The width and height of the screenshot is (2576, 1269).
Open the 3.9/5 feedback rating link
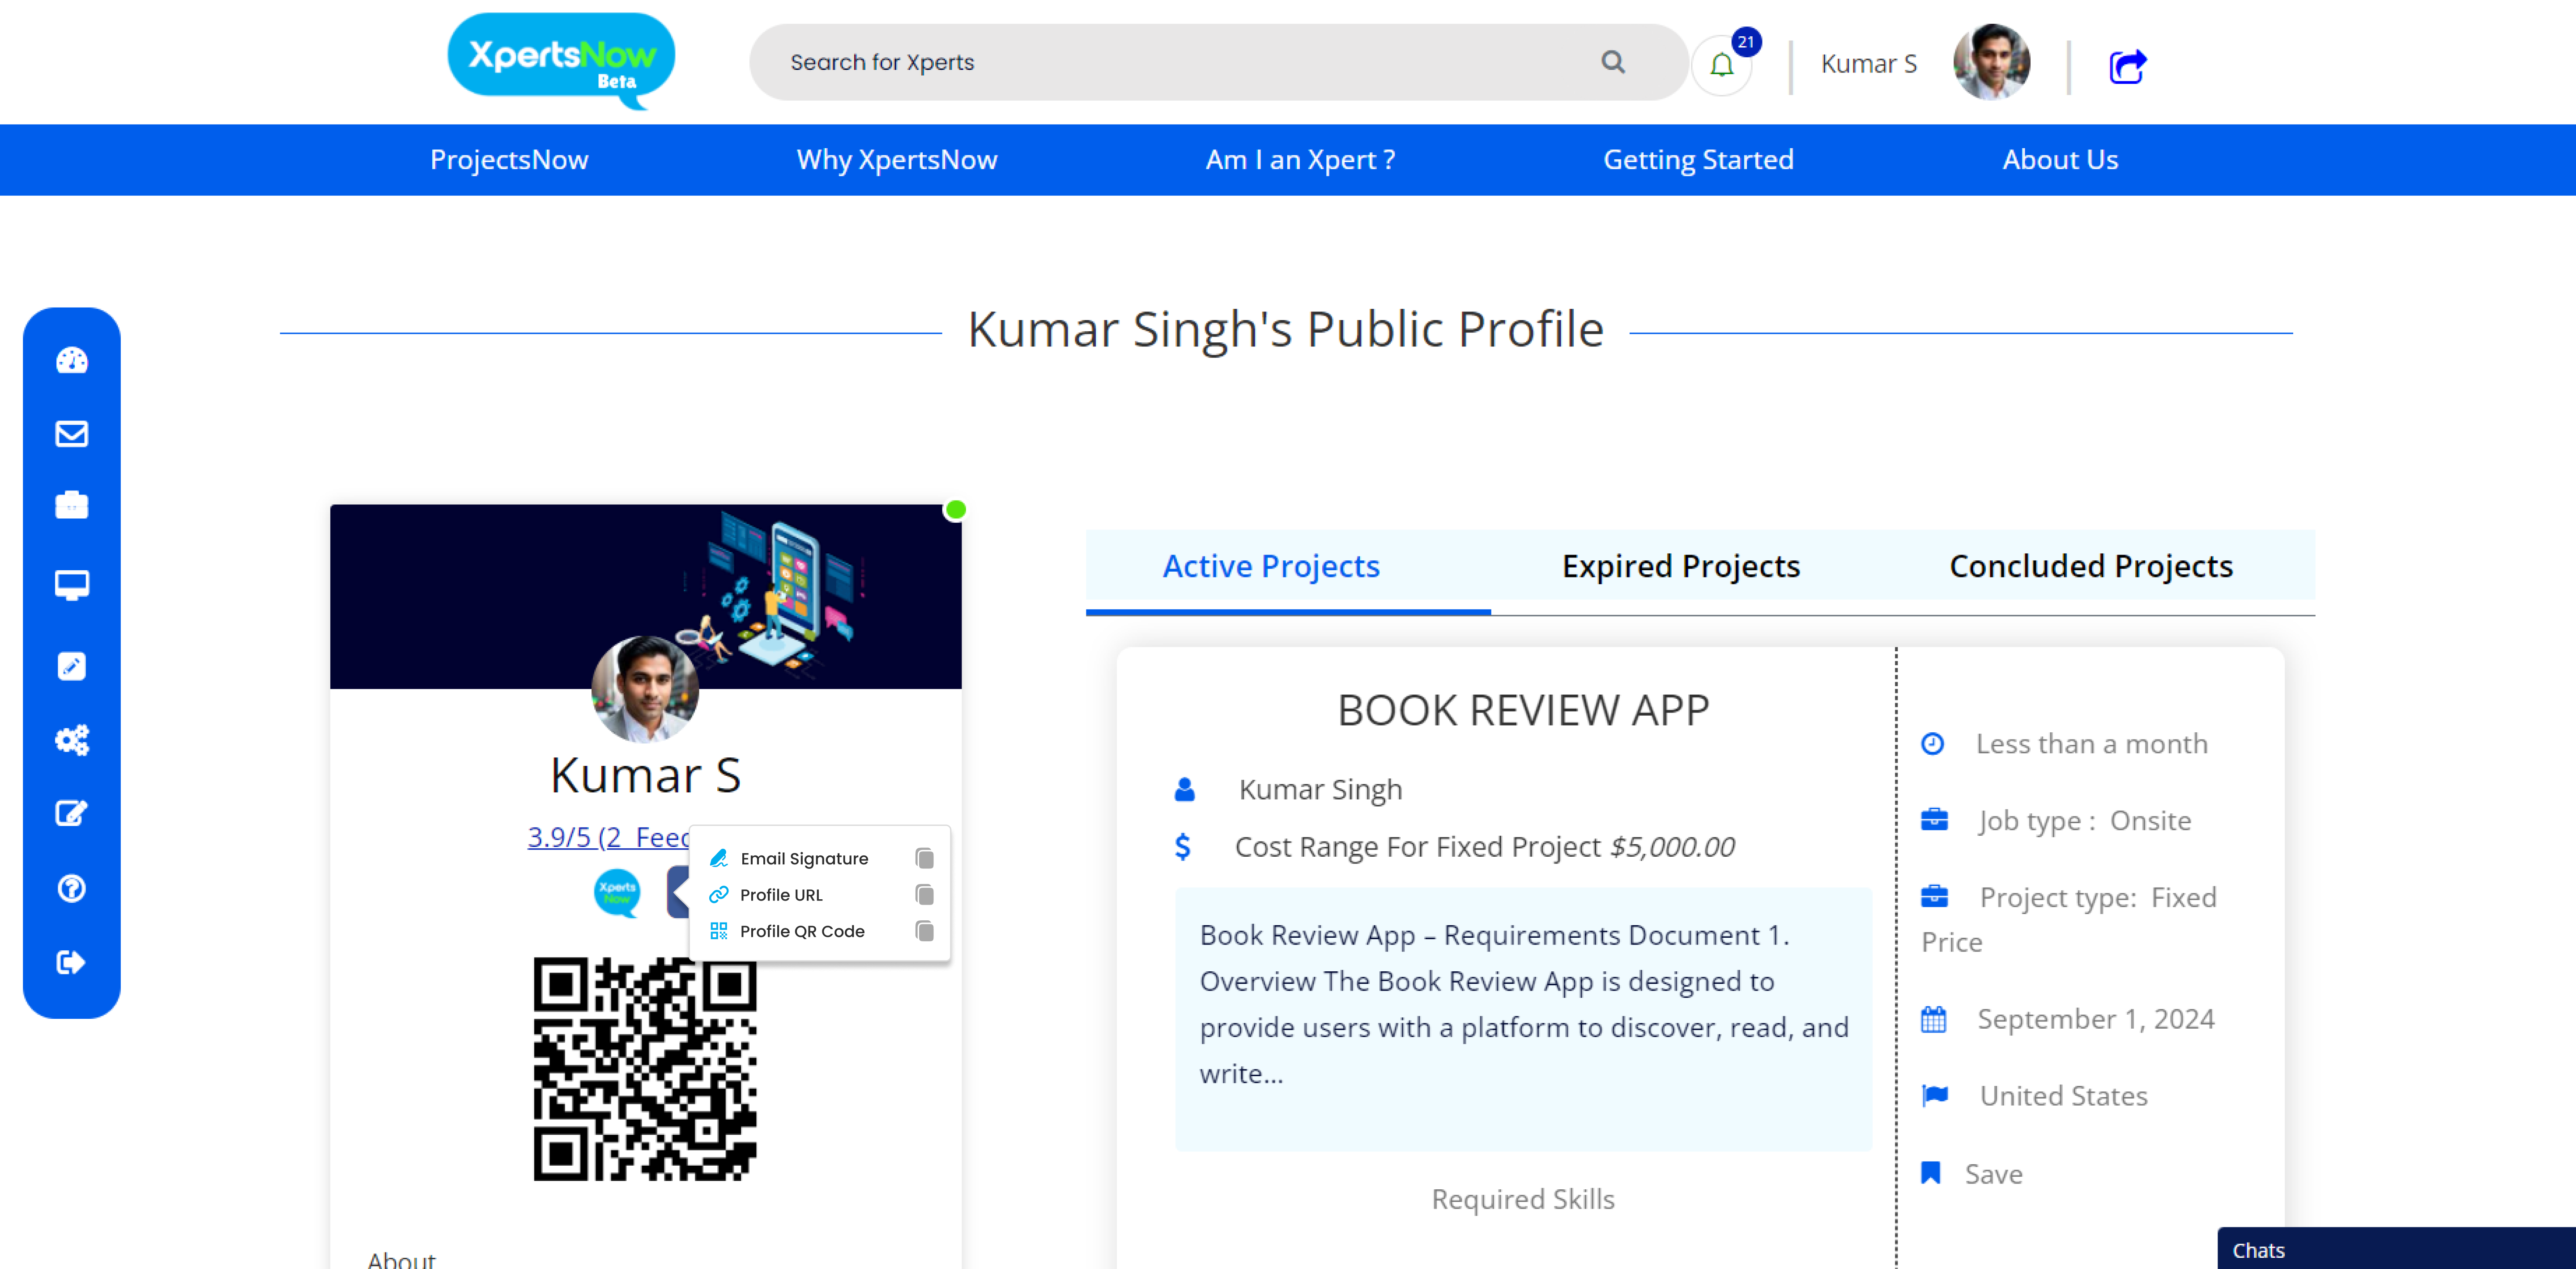(x=608, y=837)
